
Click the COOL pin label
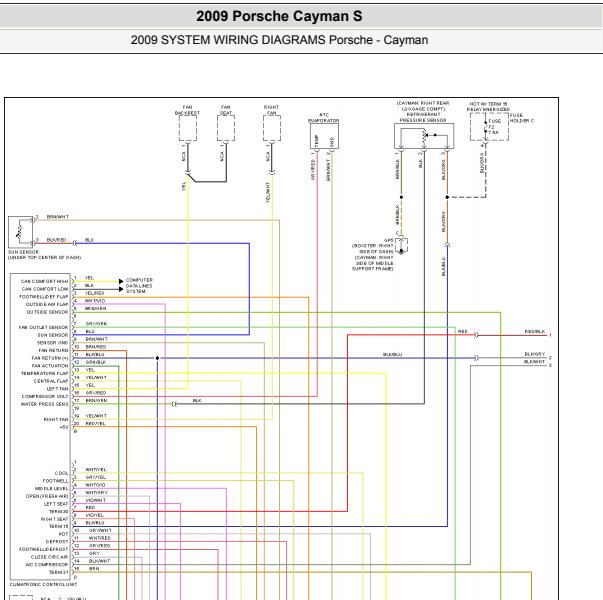(x=62, y=473)
